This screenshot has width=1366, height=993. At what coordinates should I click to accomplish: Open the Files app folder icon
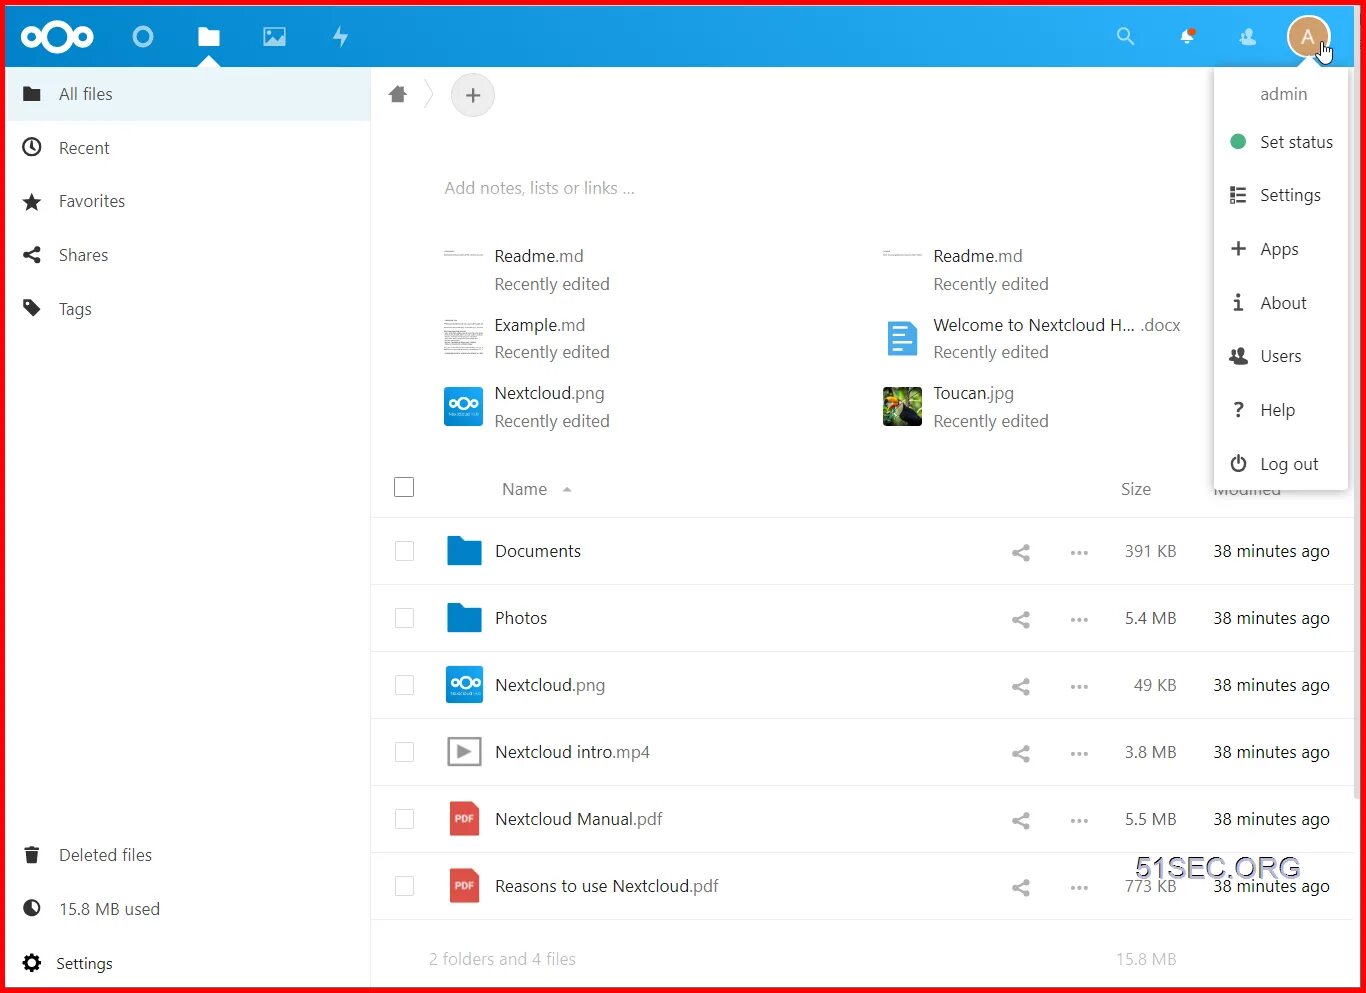point(209,37)
